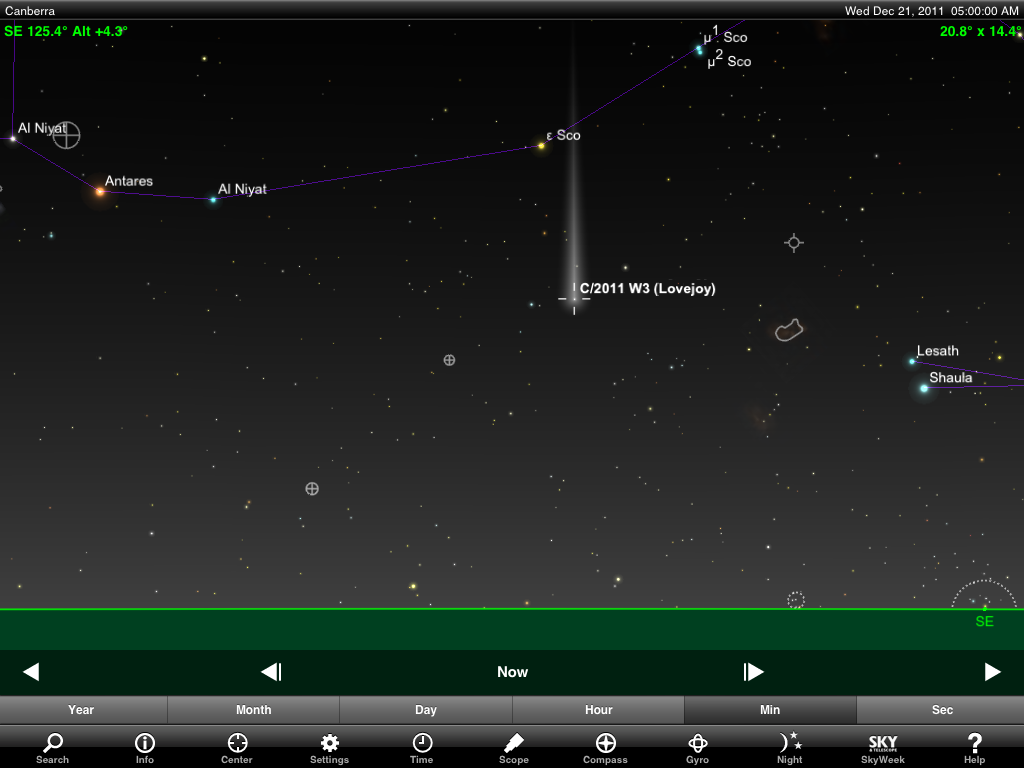This screenshot has height=768, width=1024.
Task: Open the Time controls
Action: click(421, 748)
